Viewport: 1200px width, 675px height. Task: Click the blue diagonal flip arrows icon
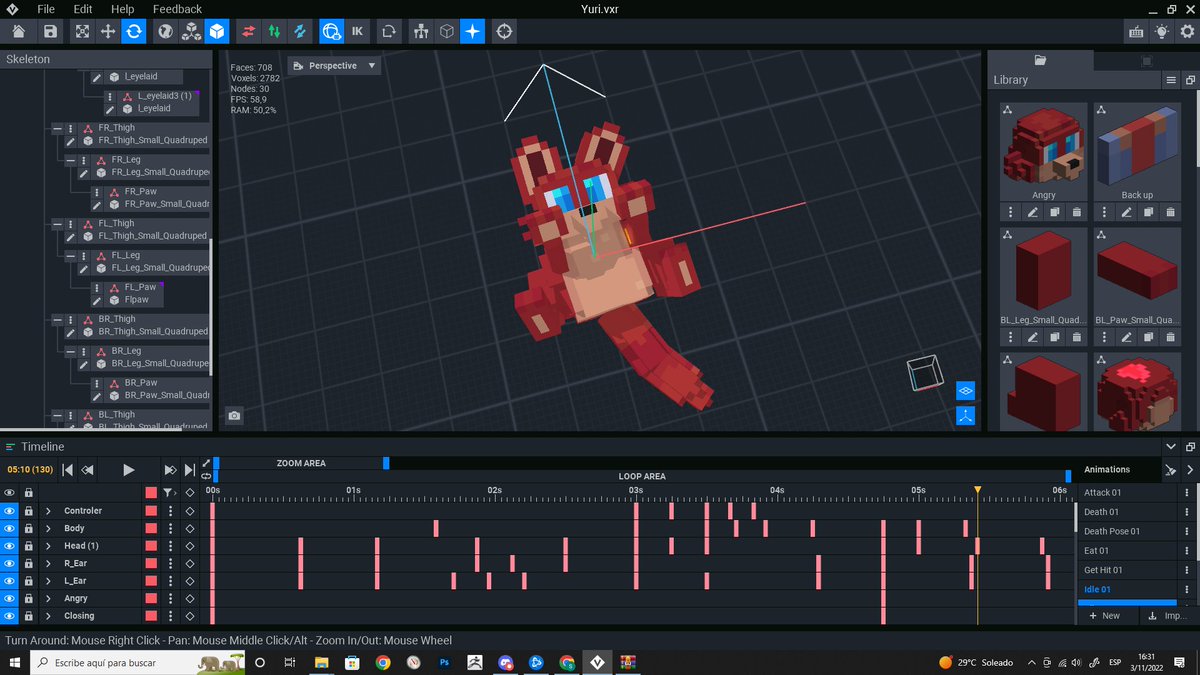[299, 31]
